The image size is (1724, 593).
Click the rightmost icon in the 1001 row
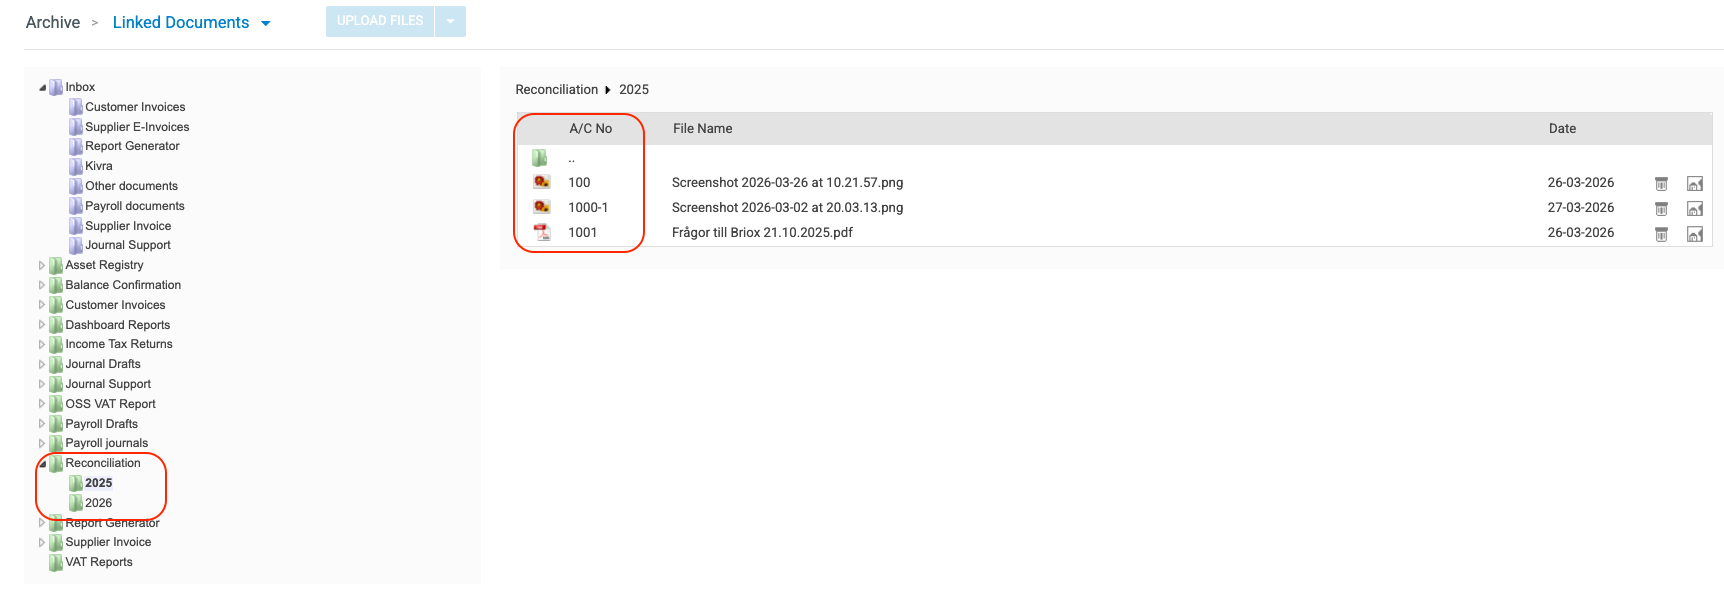coord(1694,233)
